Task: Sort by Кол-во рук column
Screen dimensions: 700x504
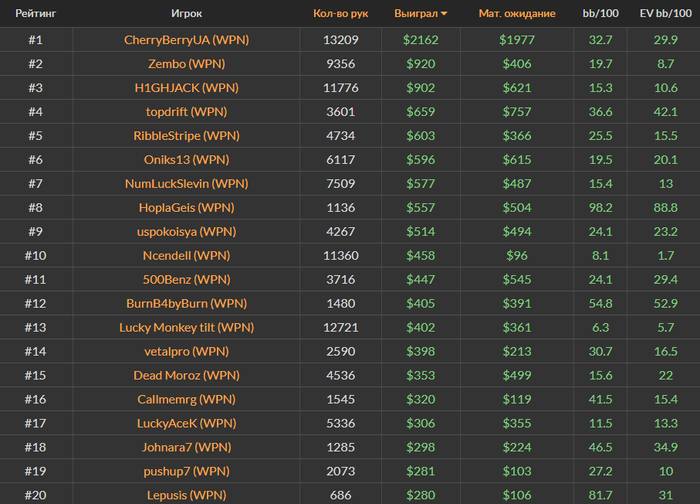Action: [x=340, y=14]
